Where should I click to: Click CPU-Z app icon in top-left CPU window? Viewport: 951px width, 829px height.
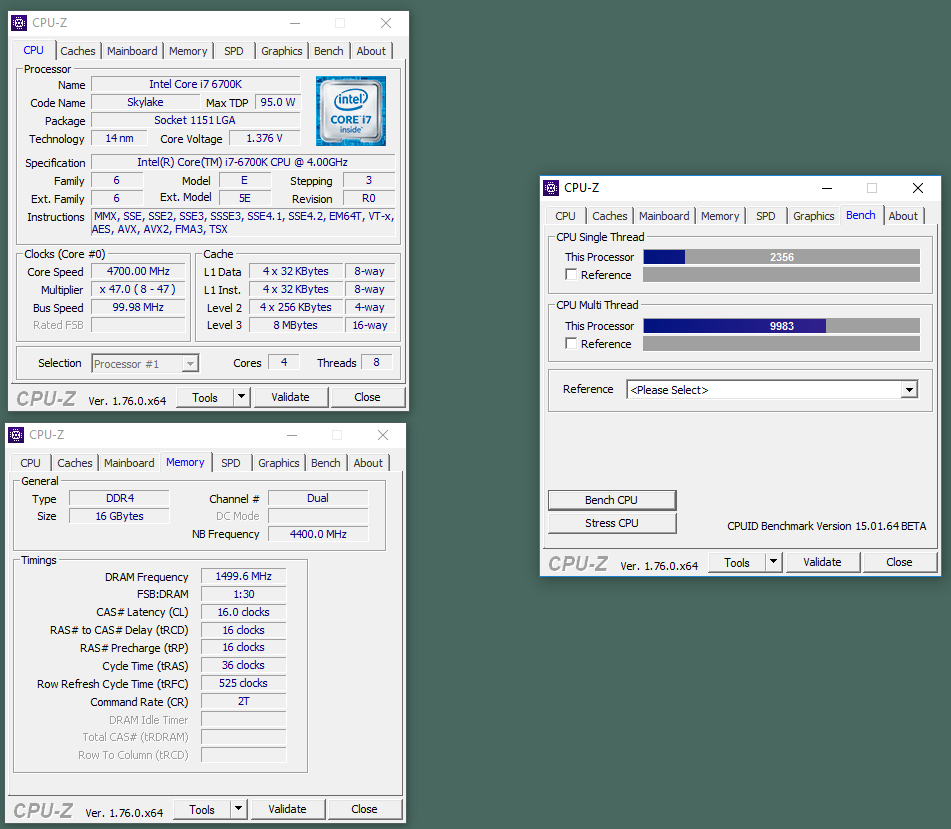click(19, 23)
